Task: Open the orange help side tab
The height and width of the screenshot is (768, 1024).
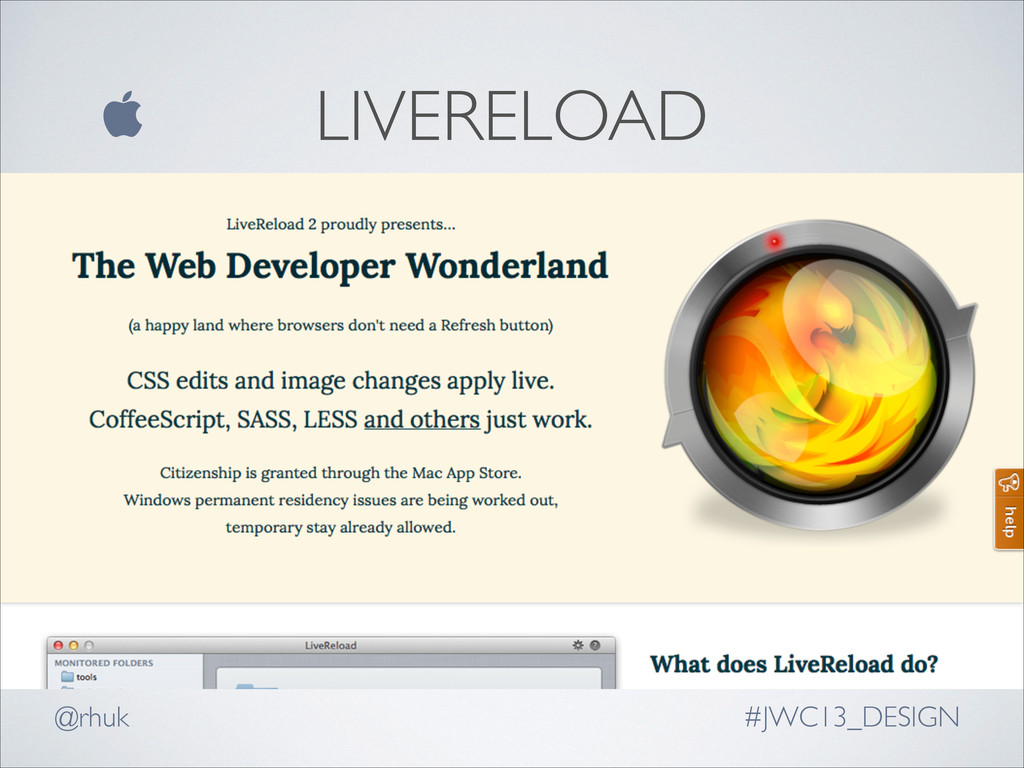Action: click(1009, 509)
